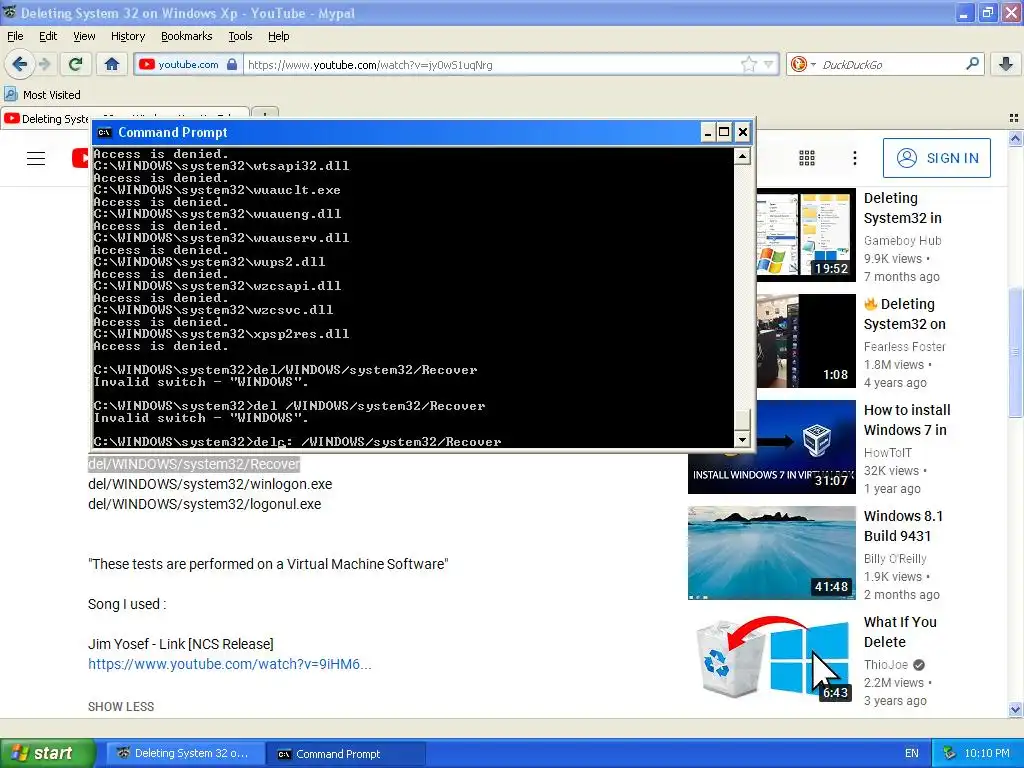The height and width of the screenshot is (768, 1024).
Task: Click the 10:10 PM clock
Action: click(987, 753)
